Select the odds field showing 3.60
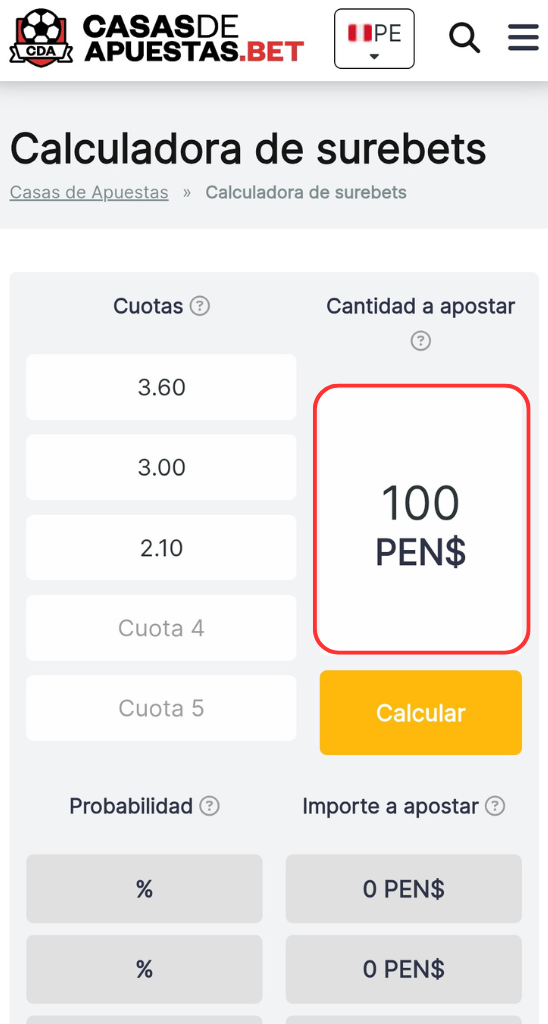Viewport: 548px width, 1024px height. coord(161,387)
